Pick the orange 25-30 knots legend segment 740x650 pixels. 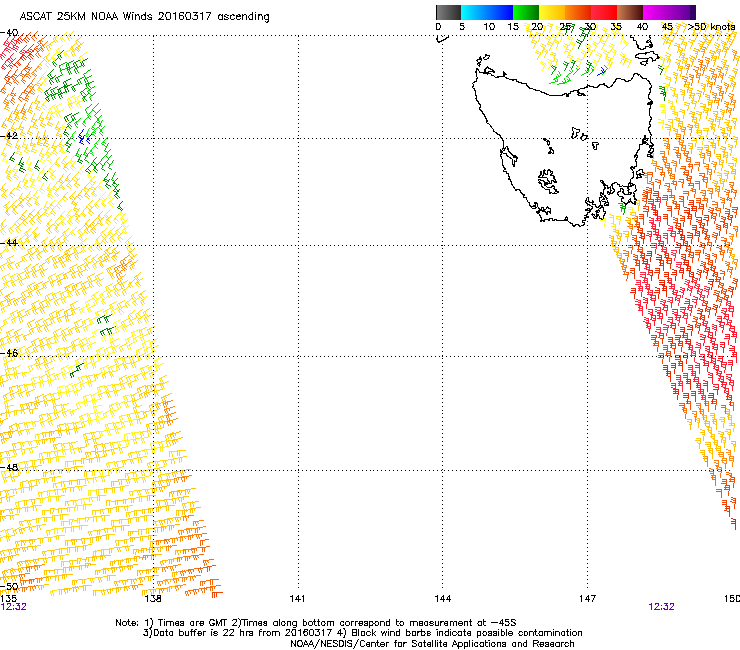click(x=578, y=12)
